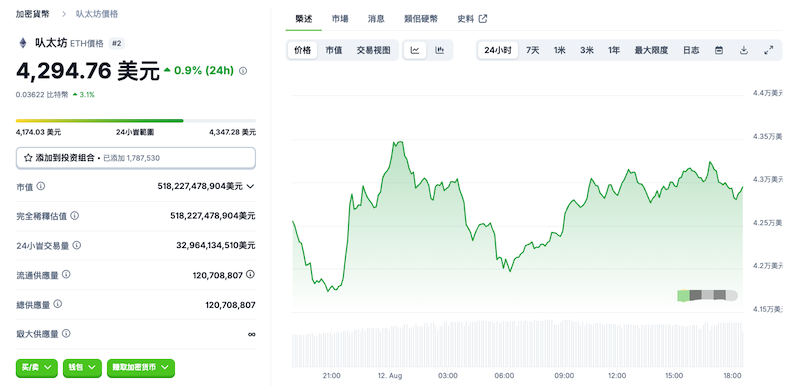The width and height of the screenshot is (800, 386).
Task: Click the Ethereum logo icon
Action: (x=22, y=43)
